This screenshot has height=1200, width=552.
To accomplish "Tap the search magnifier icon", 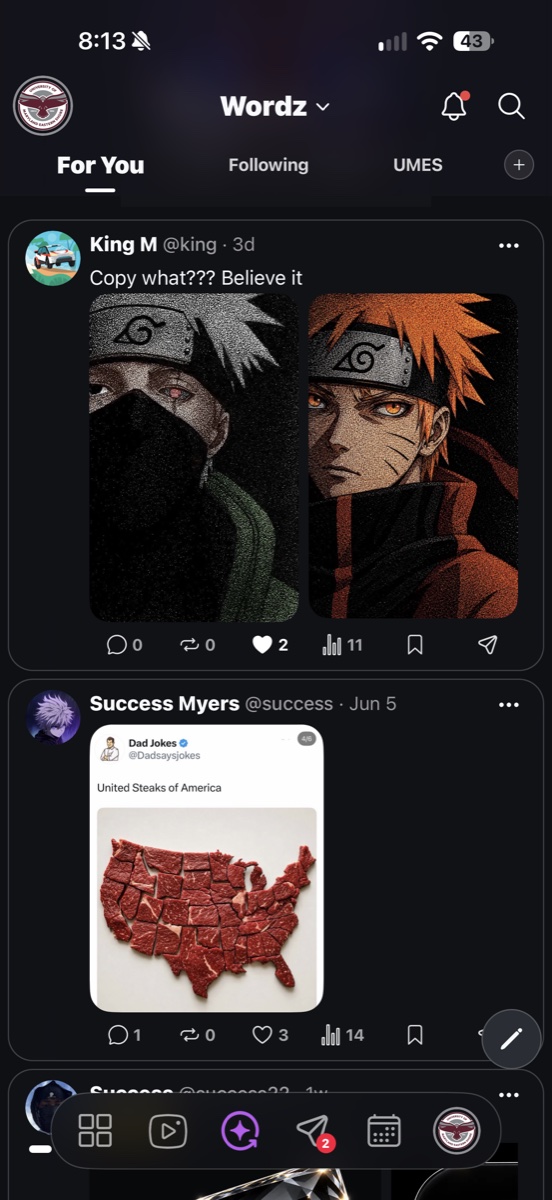I will (x=511, y=106).
